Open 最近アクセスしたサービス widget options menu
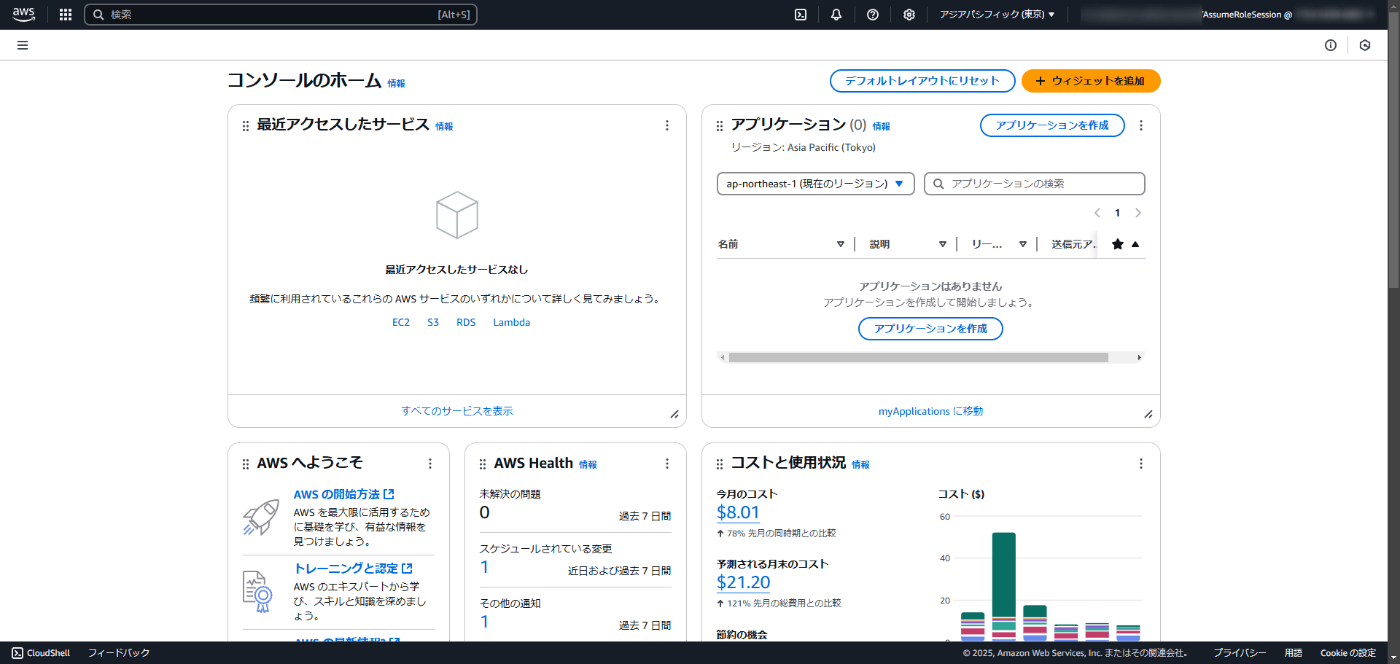Image resolution: width=1400 pixels, height=664 pixels. 667,125
